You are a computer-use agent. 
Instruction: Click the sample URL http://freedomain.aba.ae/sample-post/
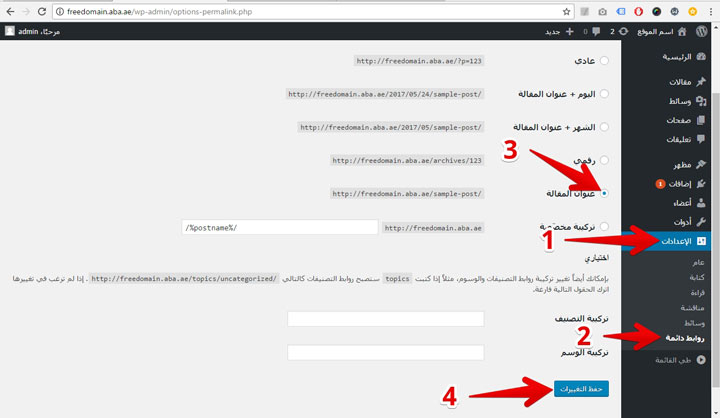click(x=407, y=194)
